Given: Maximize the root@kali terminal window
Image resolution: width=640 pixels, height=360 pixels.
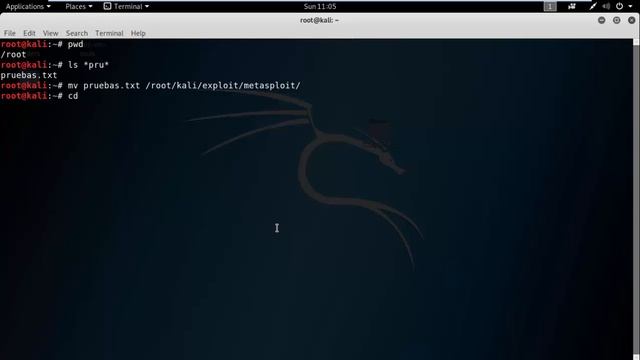Looking at the screenshot, I should [616, 20].
